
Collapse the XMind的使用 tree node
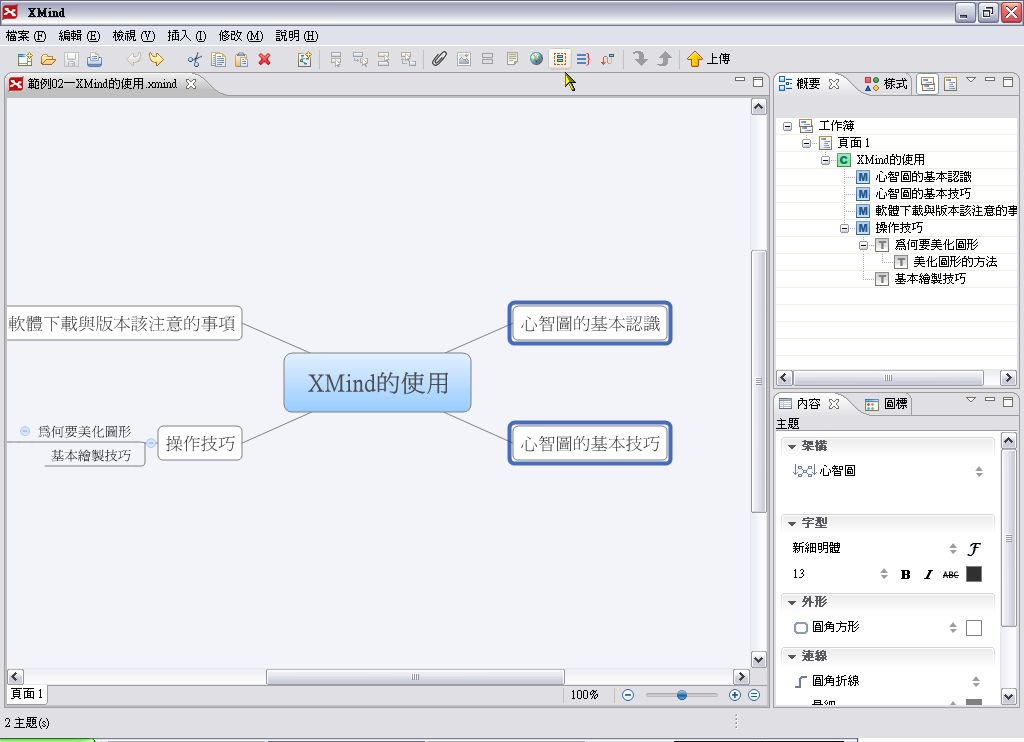(825, 160)
